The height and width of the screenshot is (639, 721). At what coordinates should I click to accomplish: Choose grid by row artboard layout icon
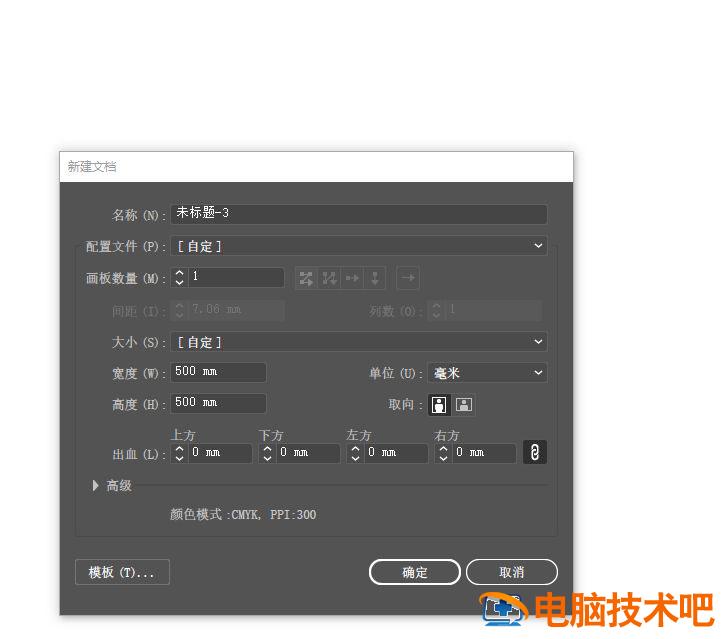click(306, 278)
